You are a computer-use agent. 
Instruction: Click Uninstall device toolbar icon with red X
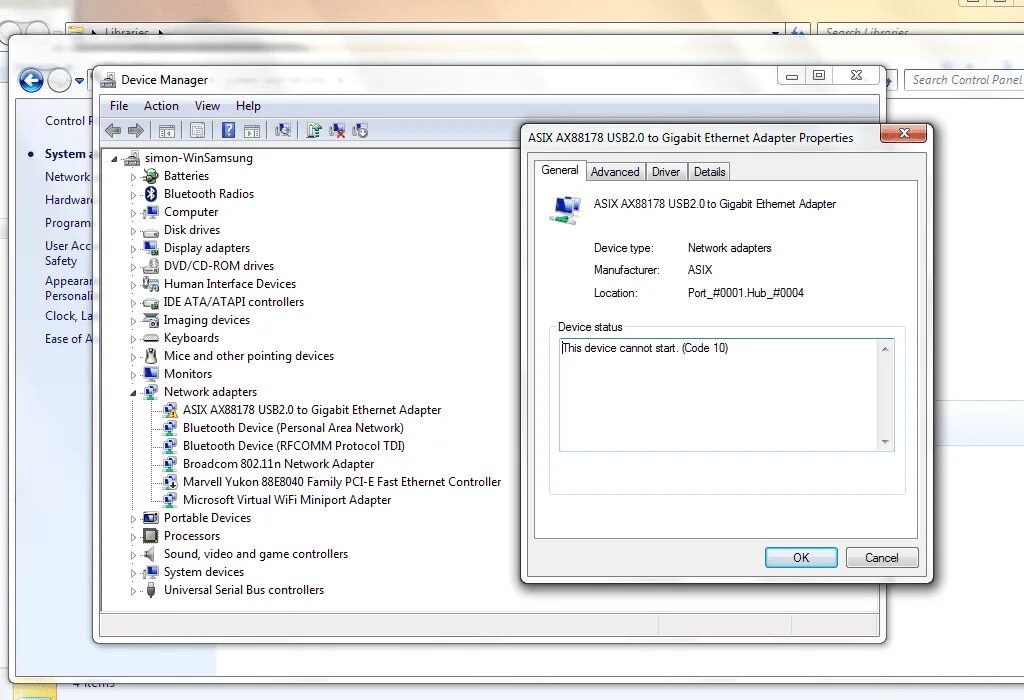pyautogui.click(x=337, y=131)
